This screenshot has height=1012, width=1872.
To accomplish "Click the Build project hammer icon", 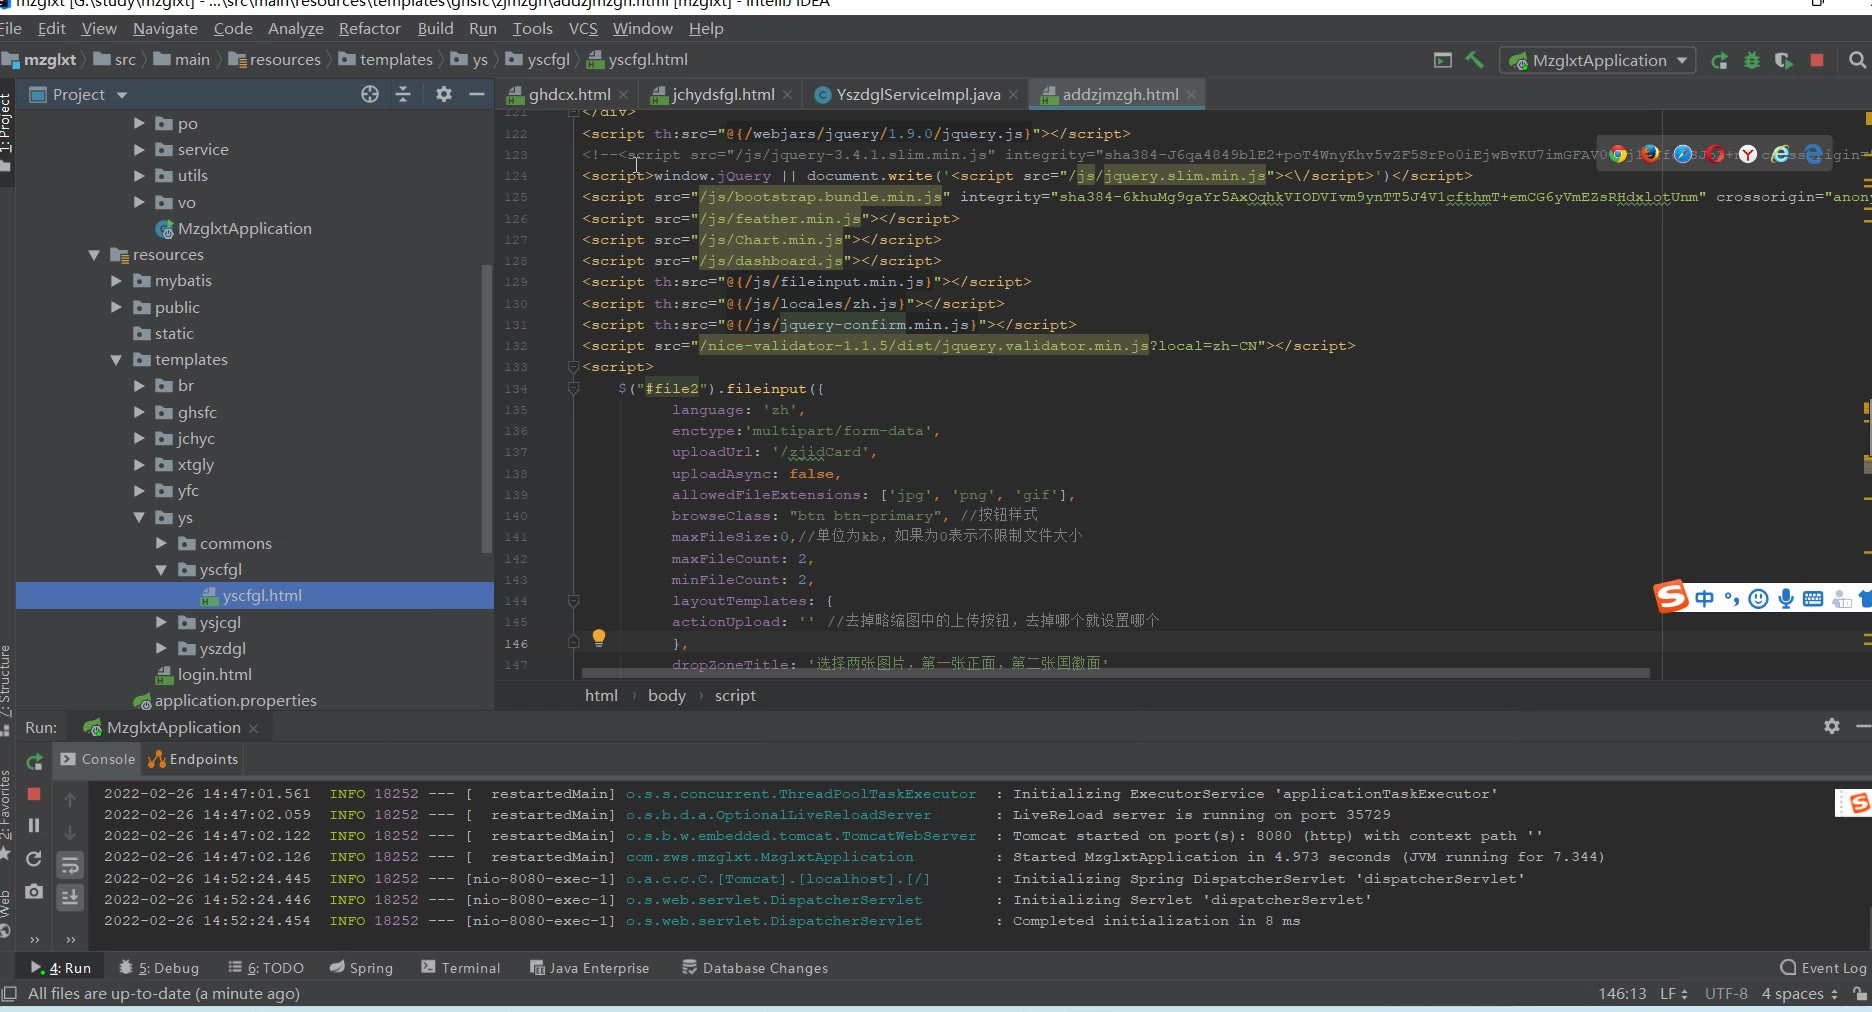I will (x=1474, y=60).
